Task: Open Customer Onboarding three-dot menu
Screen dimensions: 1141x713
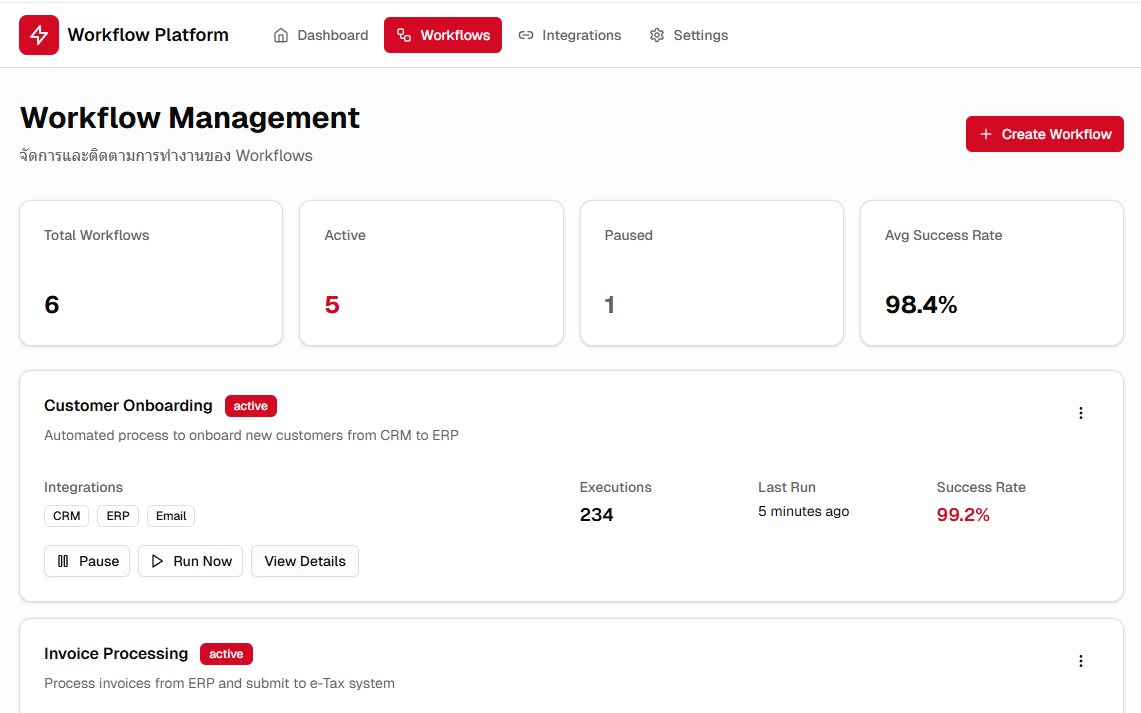Action: tap(1081, 413)
